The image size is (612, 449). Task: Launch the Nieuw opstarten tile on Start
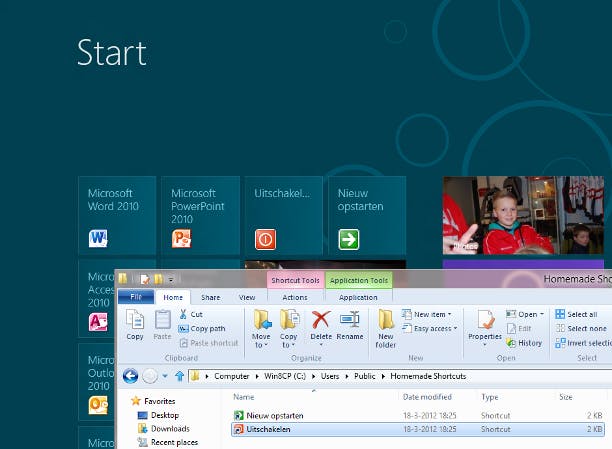click(x=367, y=216)
